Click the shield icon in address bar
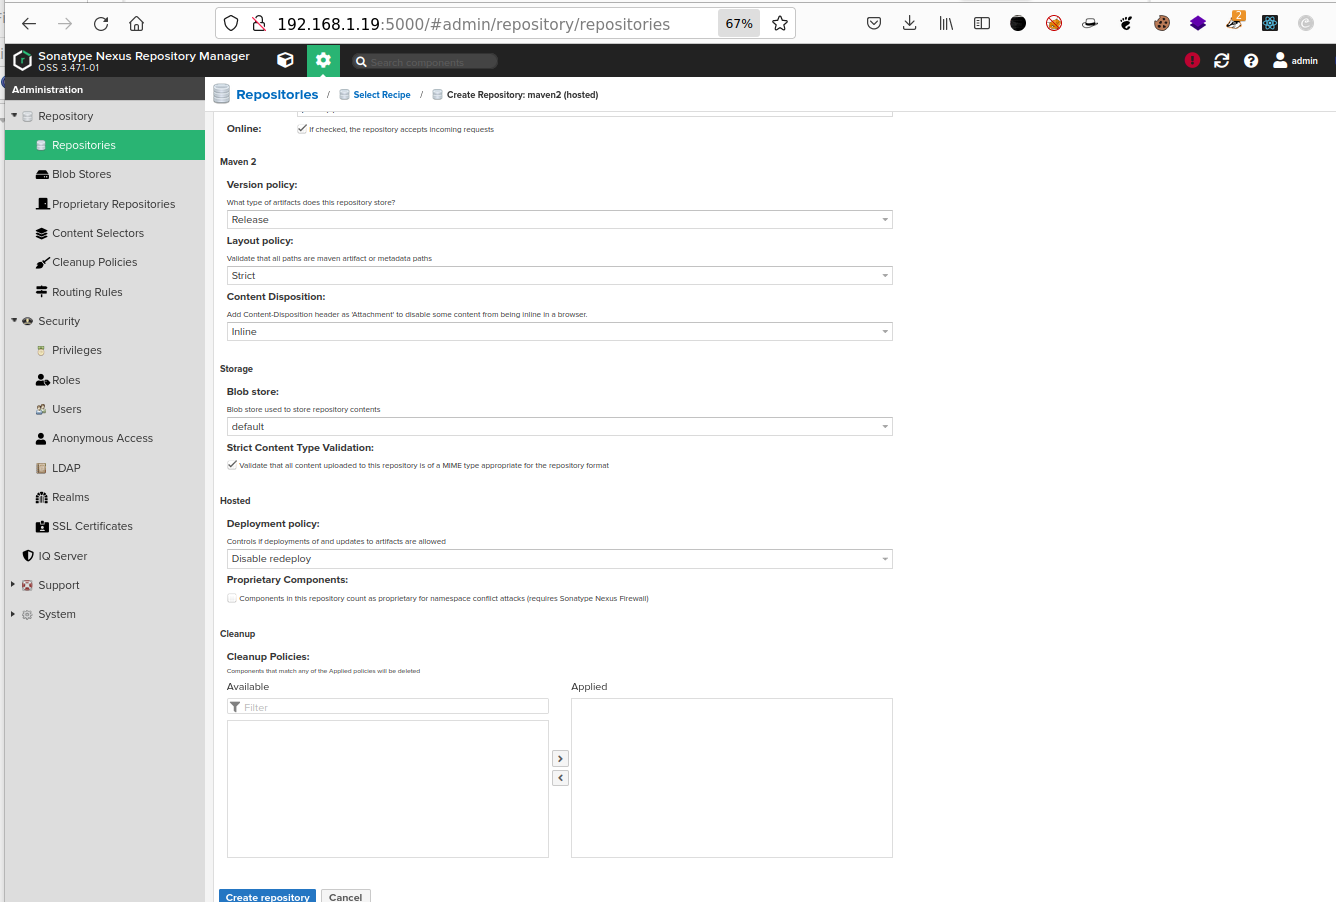Viewport: 1336px width, 902px height. [x=231, y=23]
